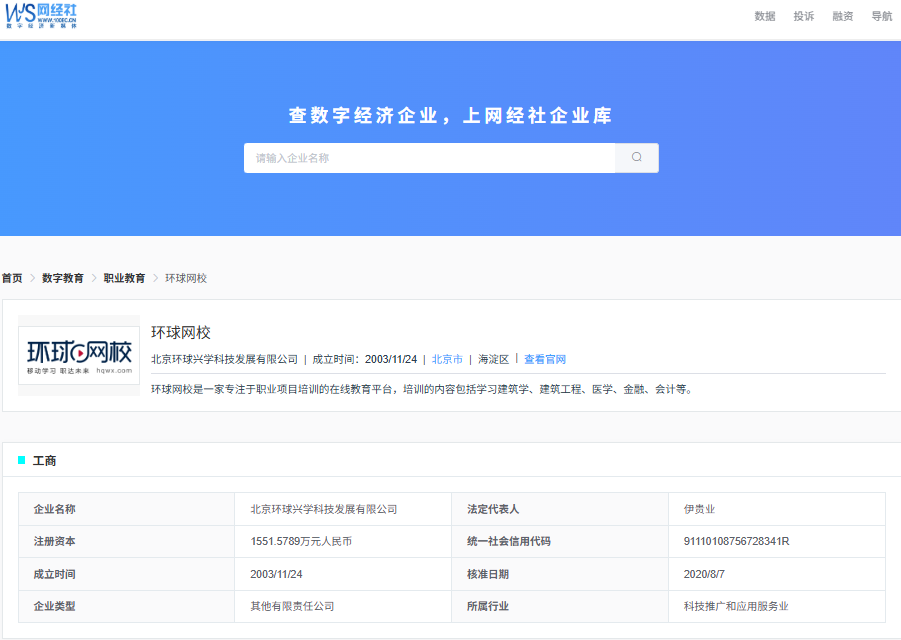Open the 投诉 navigation item
901x640 pixels.
pyautogui.click(x=804, y=16)
